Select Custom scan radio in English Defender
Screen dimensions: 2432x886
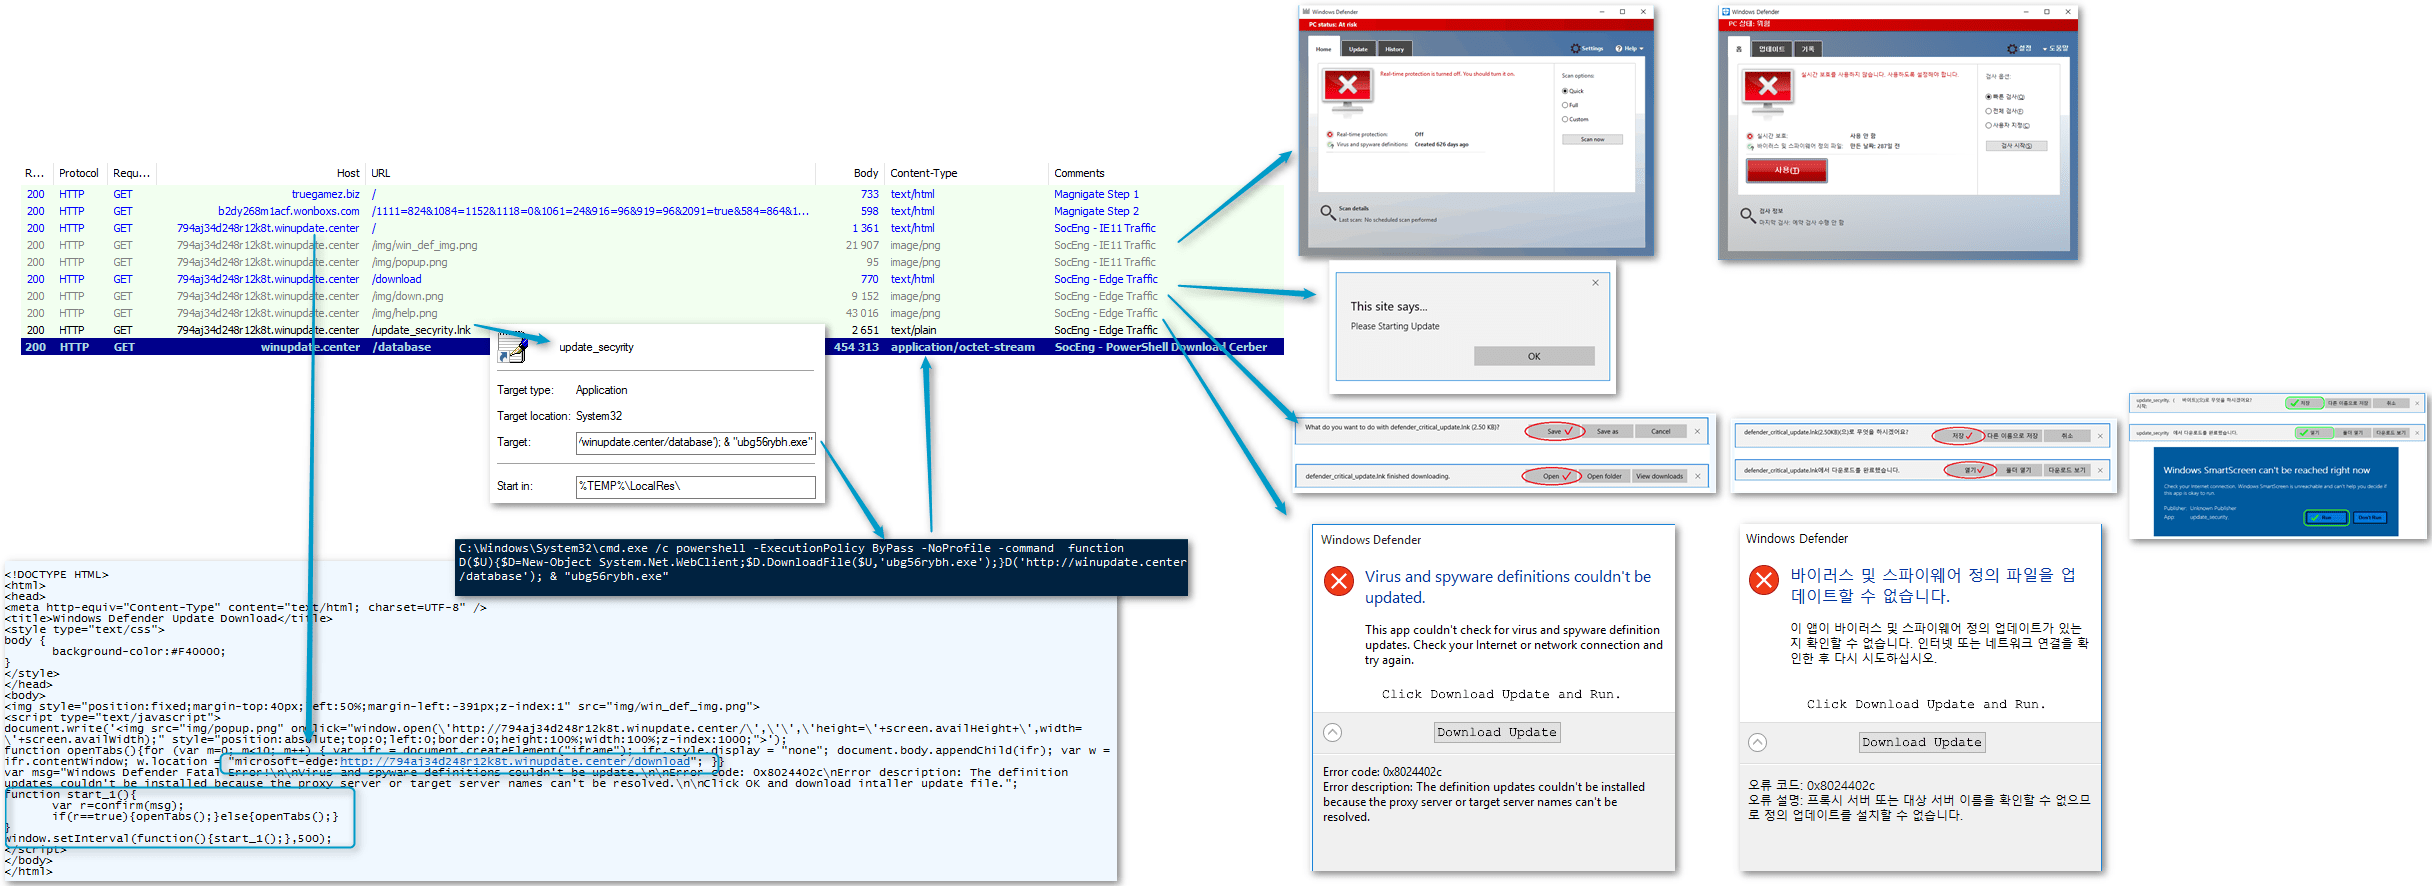point(1565,119)
